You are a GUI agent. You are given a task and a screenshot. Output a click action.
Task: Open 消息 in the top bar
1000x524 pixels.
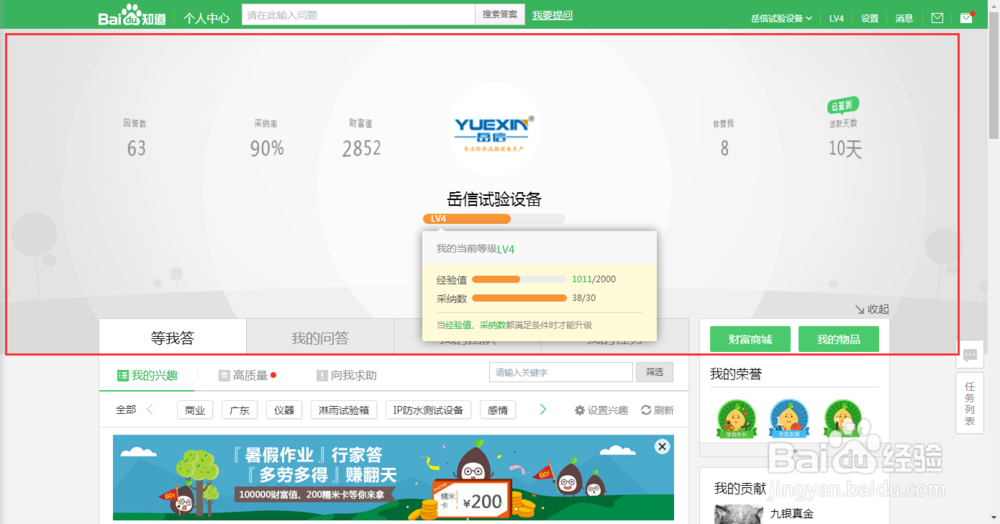904,18
